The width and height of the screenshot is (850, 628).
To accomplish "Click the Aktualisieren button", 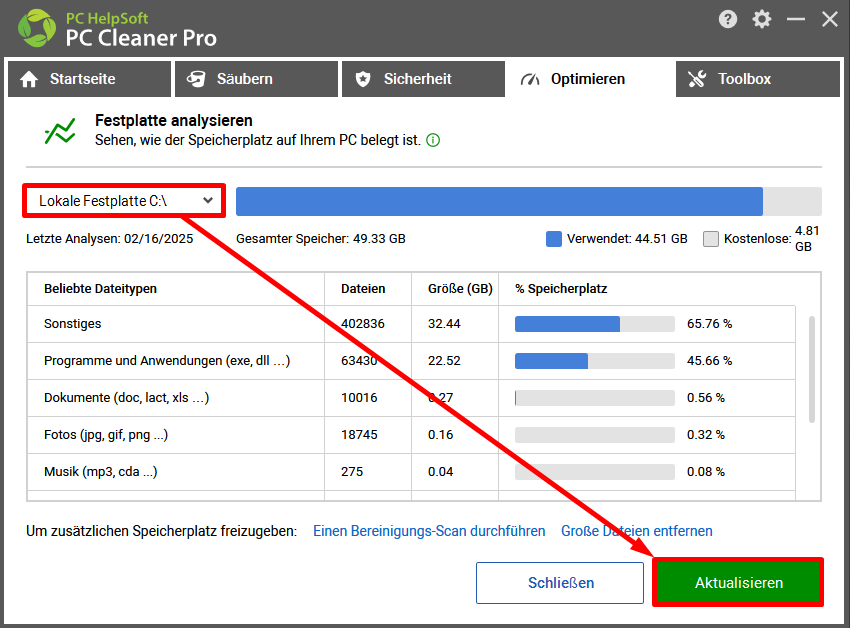I will pyautogui.click(x=738, y=583).
